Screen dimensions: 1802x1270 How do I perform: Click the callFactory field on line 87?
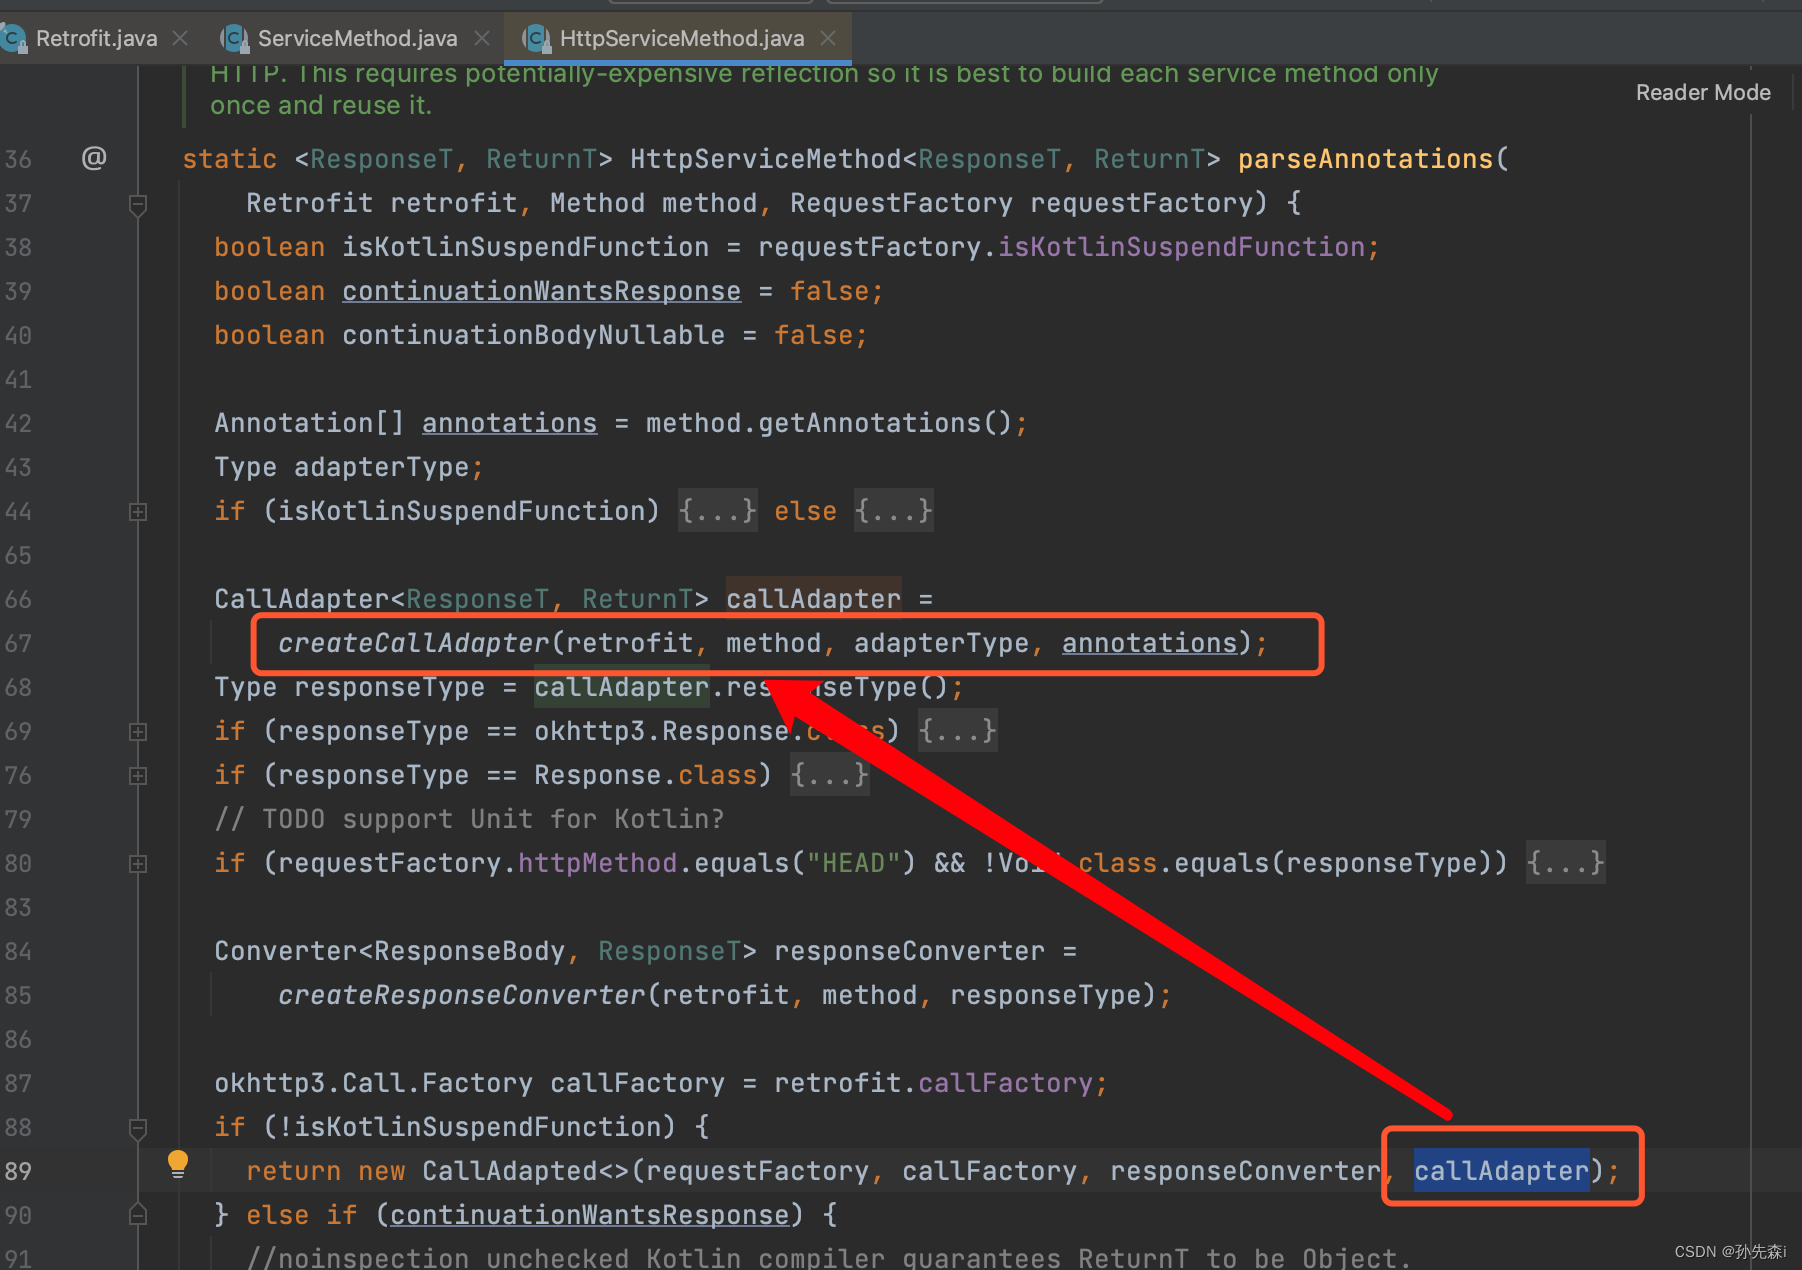[x=1005, y=1083]
